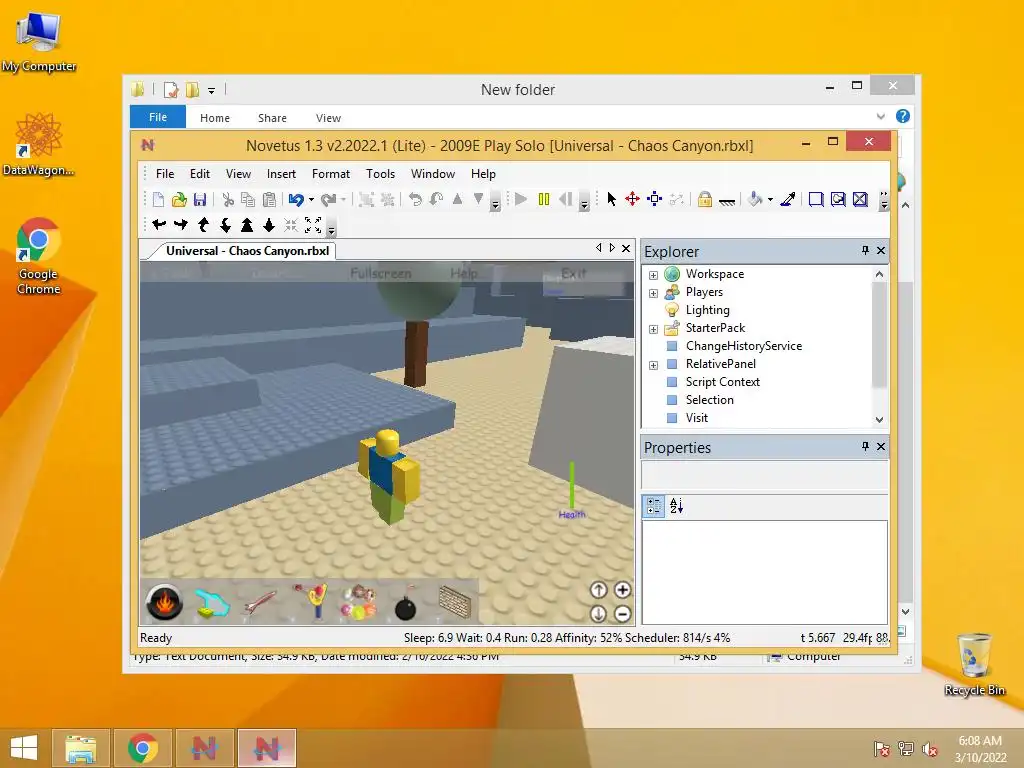1024x768 pixels.
Task: Toggle the Lock padlock tool
Action: [x=705, y=199]
